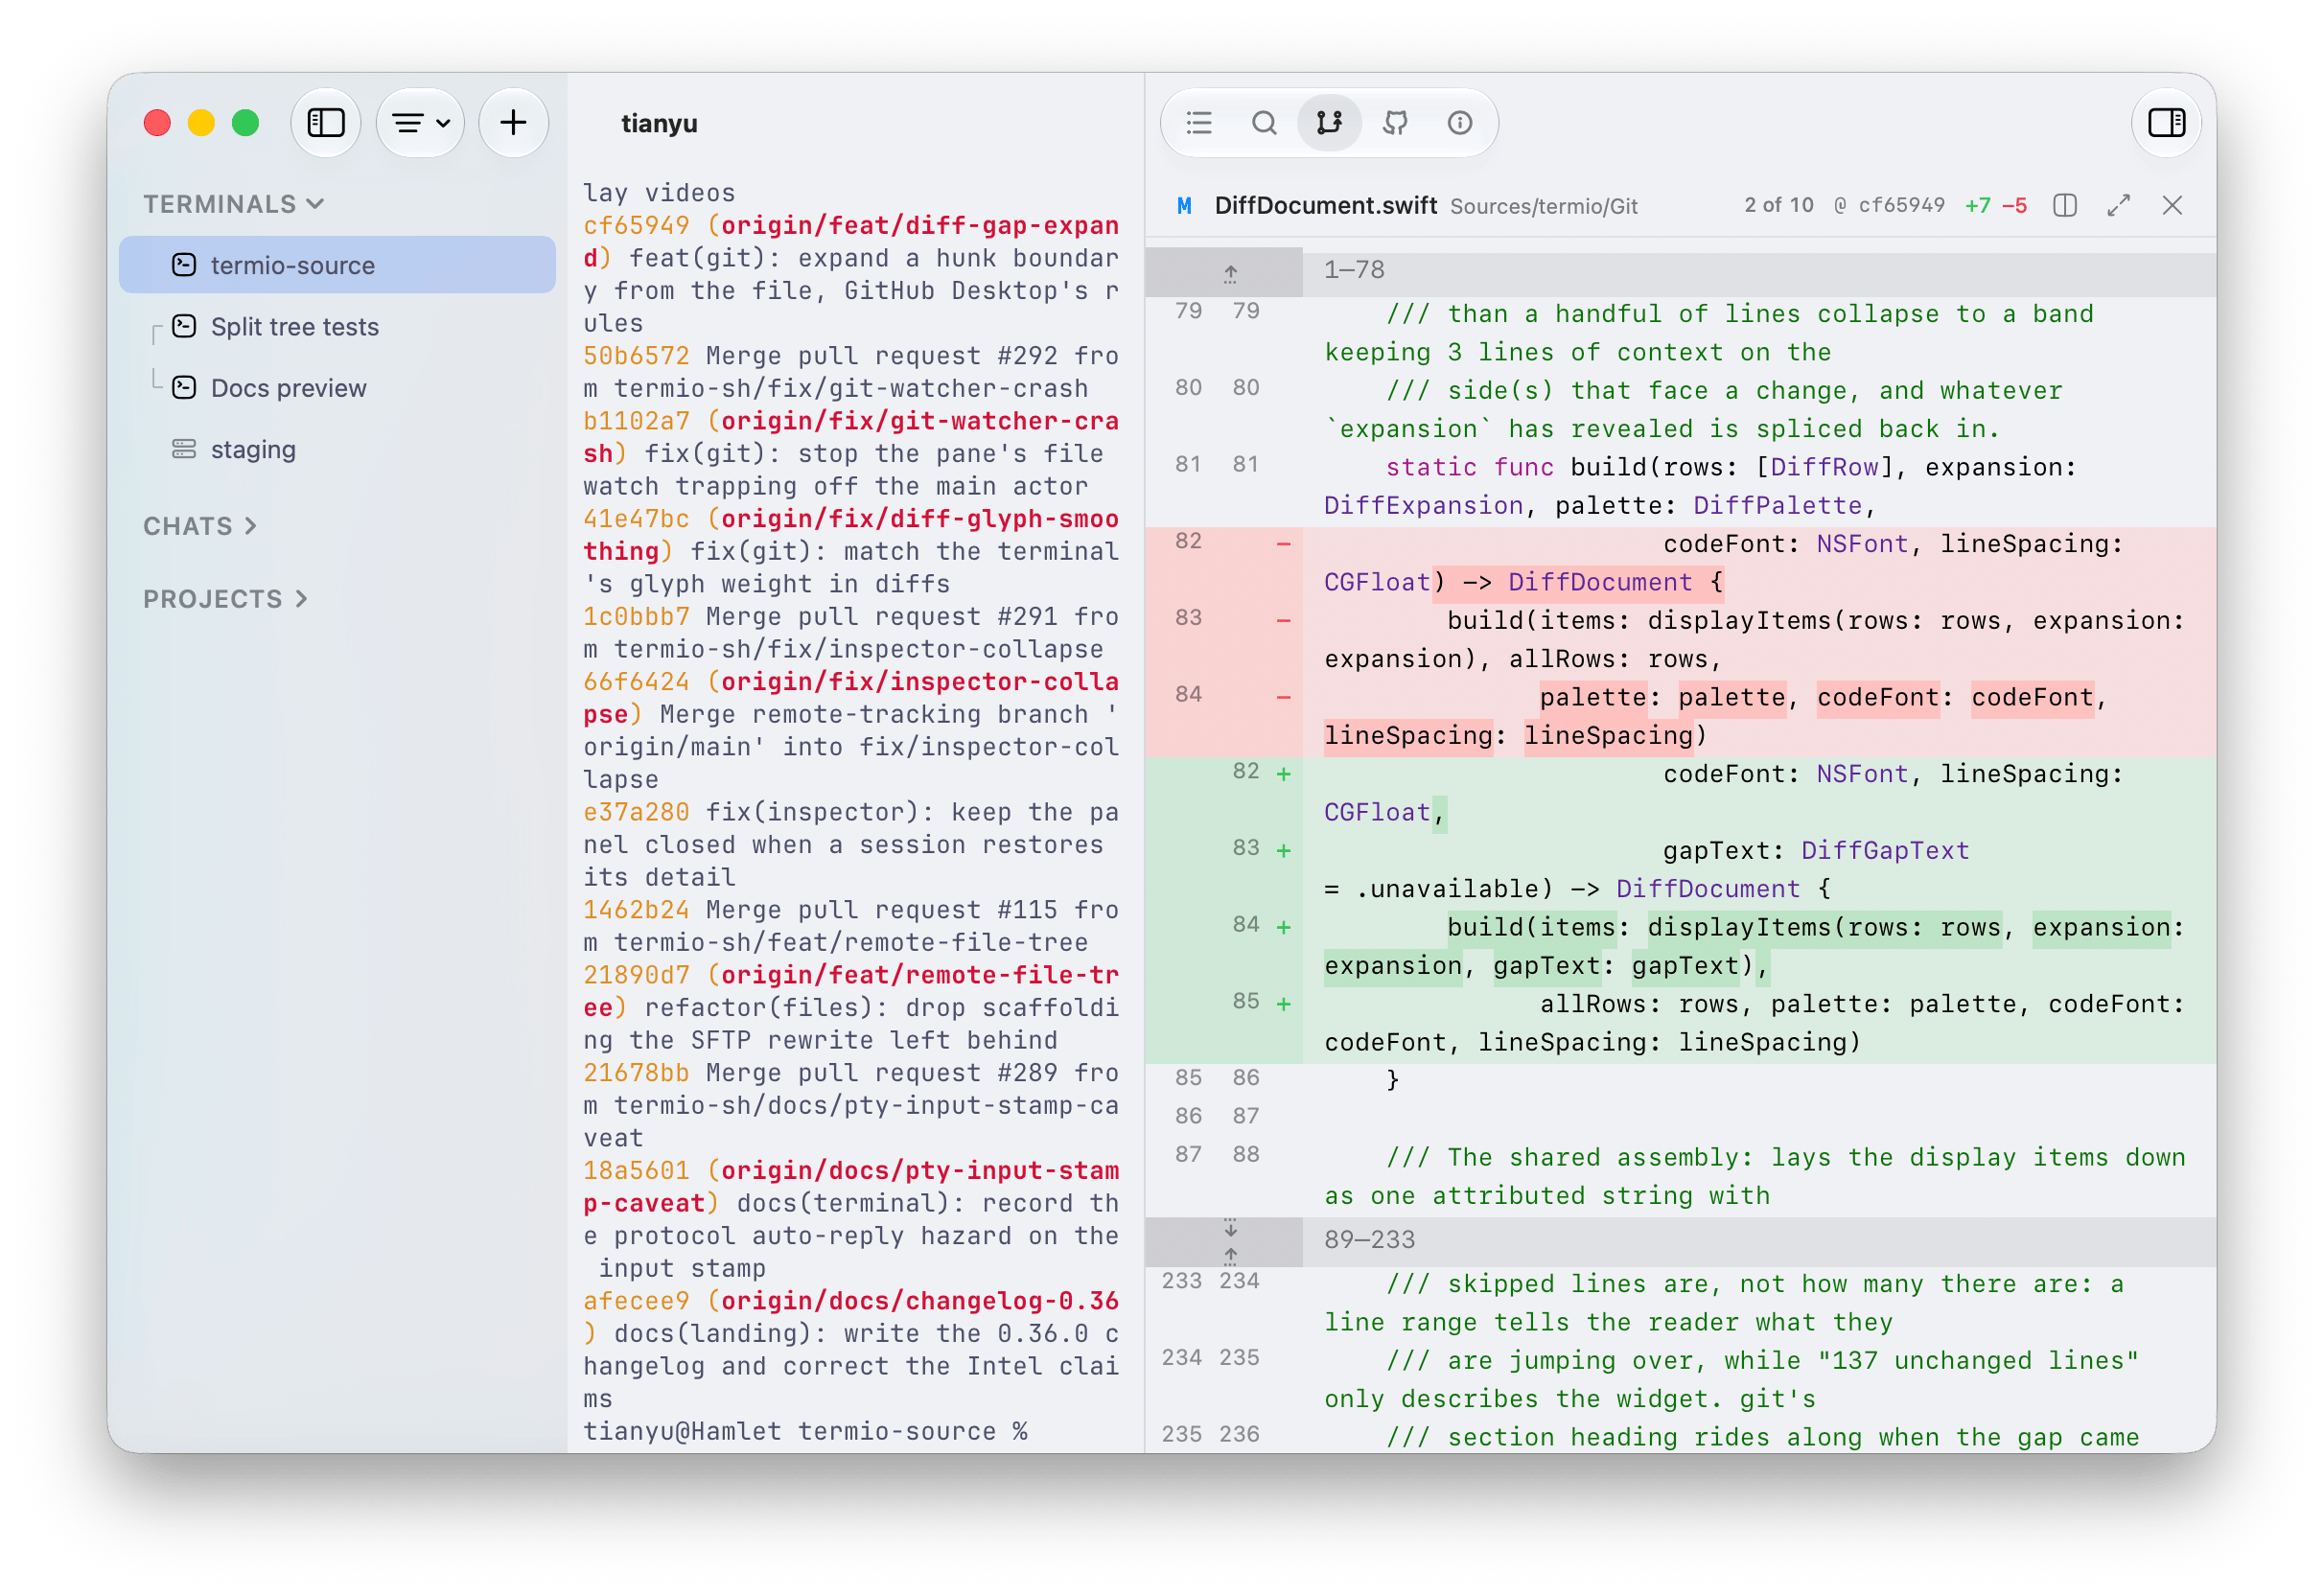The image size is (2324, 1595).
Task: Click commit hash e37a280 in terminal
Action: click(636, 812)
